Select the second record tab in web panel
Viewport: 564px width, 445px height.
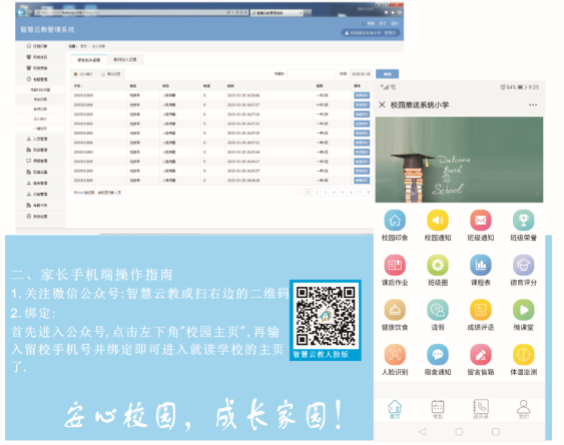pos(125,59)
